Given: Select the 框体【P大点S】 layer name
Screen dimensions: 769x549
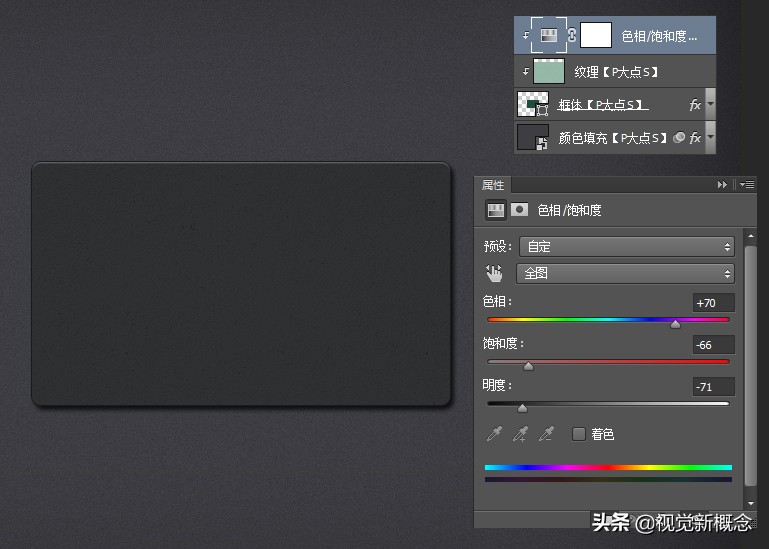Looking at the screenshot, I should (x=602, y=105).
